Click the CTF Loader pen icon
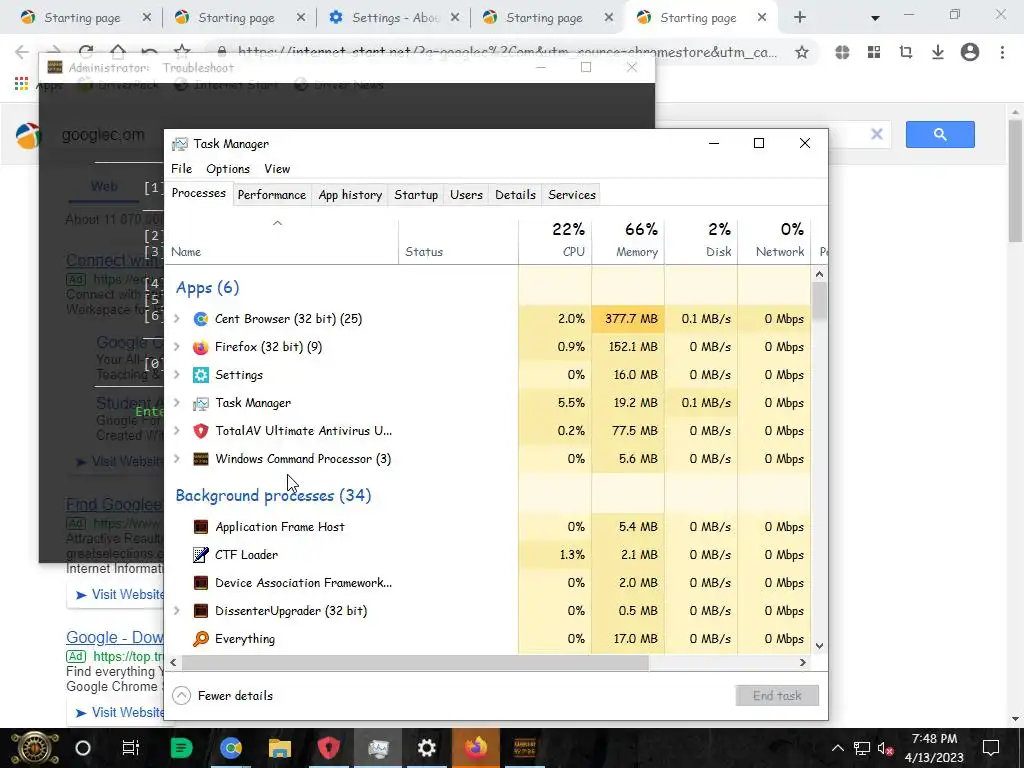Screen dimensions: 1024x768 pyautogui.click(x=200, y=555)
